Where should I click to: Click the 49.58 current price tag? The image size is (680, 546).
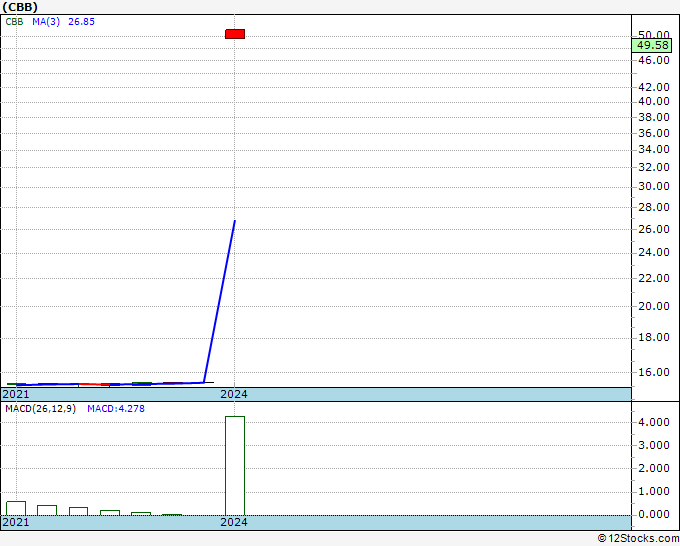[x=652, y=46]
